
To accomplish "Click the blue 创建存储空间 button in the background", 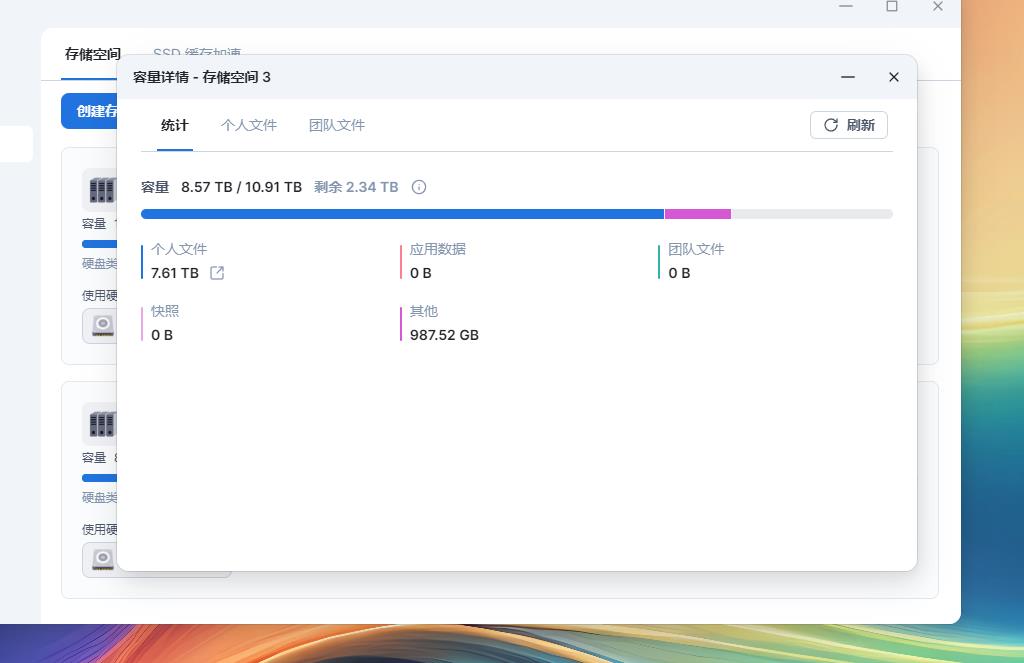I will coord(89,111).
